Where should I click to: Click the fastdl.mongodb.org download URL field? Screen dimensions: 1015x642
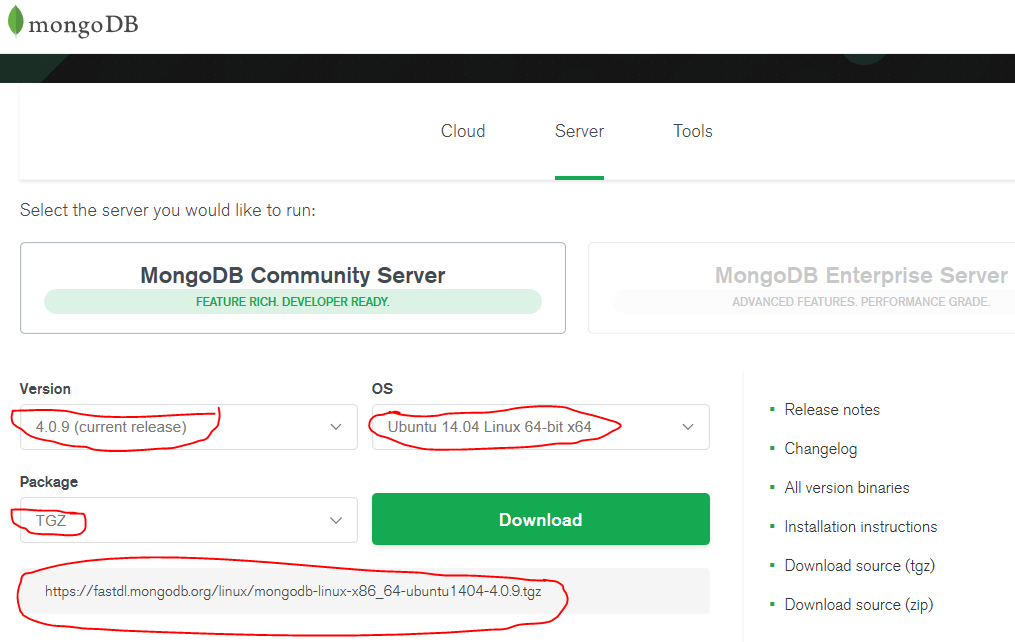pos(364,591)
